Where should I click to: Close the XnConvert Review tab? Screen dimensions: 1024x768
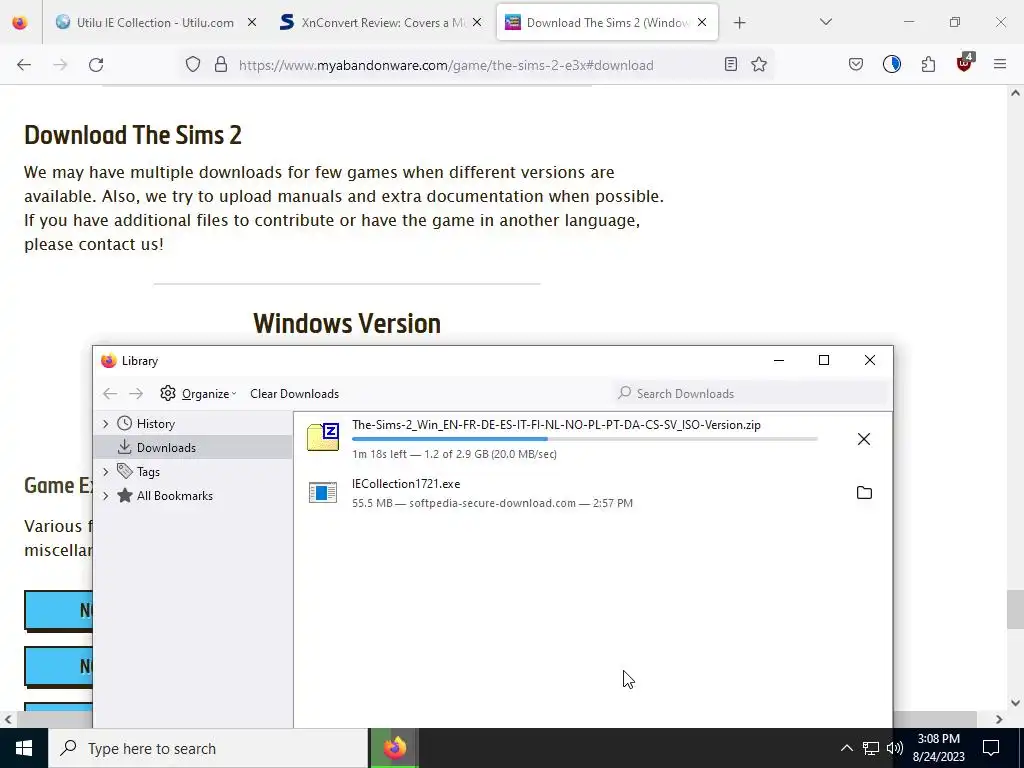[477, 22]
